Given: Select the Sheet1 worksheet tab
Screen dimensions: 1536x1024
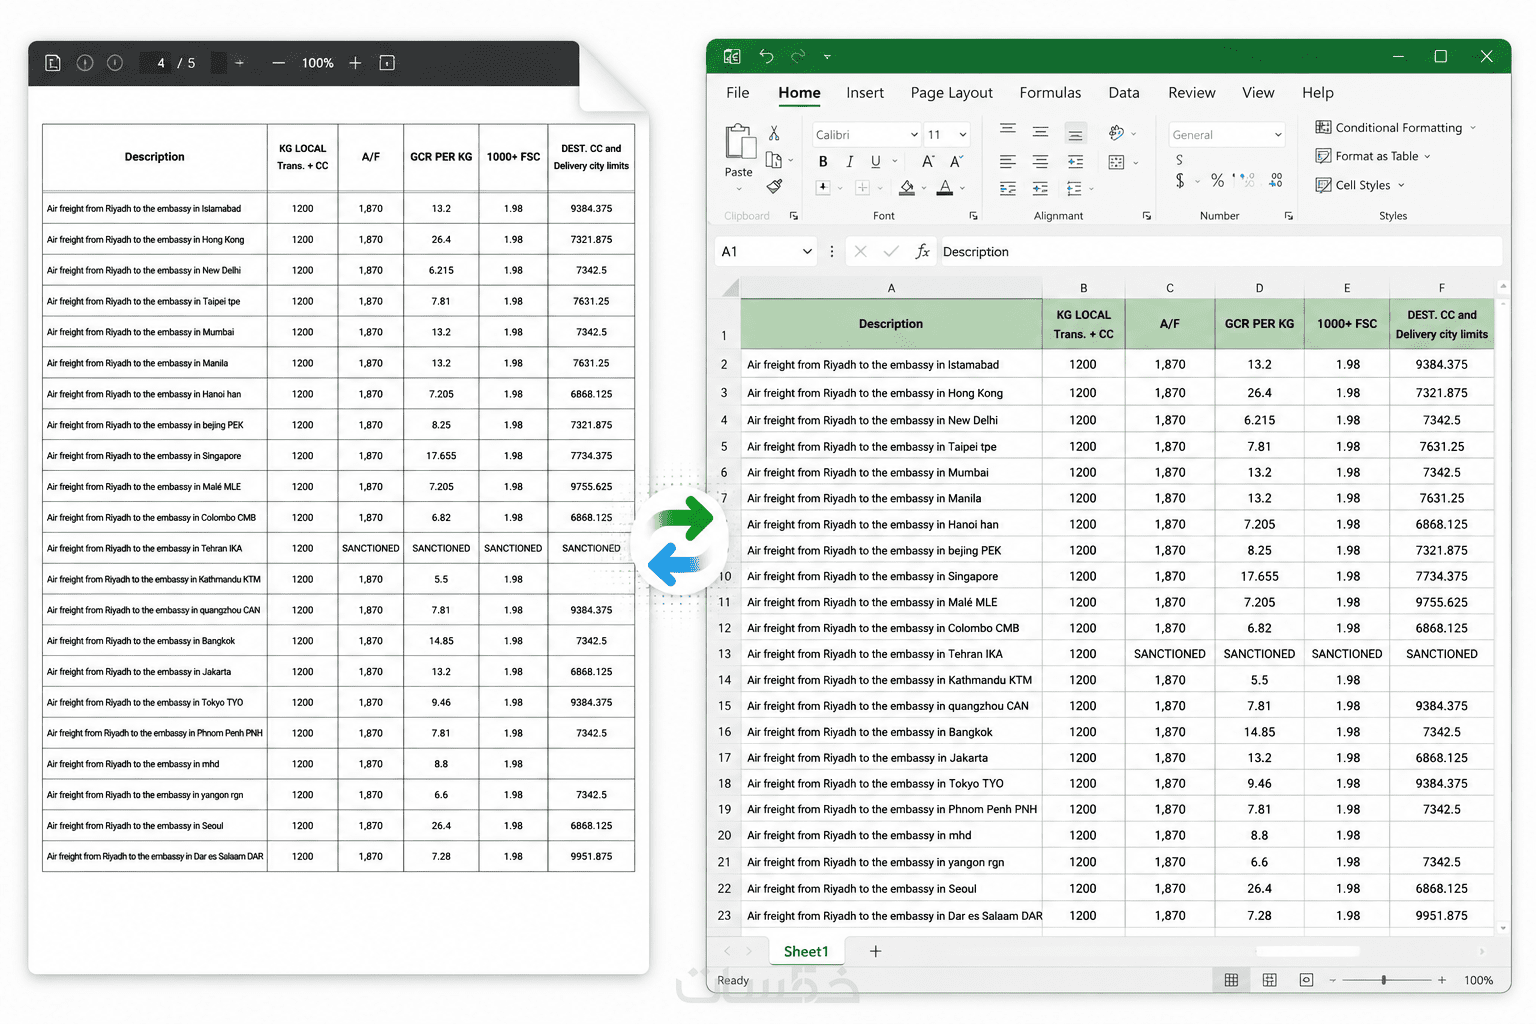Looking at the screenshot, I should 806,952.
